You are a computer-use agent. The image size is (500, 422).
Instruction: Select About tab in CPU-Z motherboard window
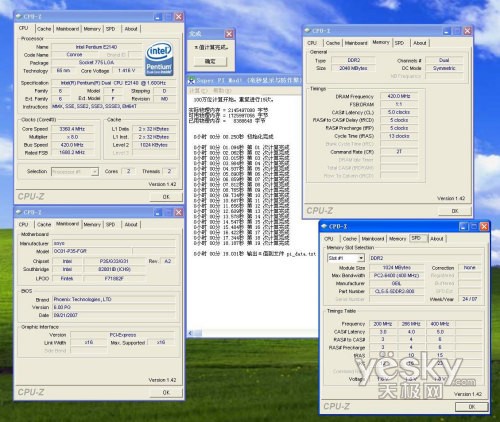(131, 225)
